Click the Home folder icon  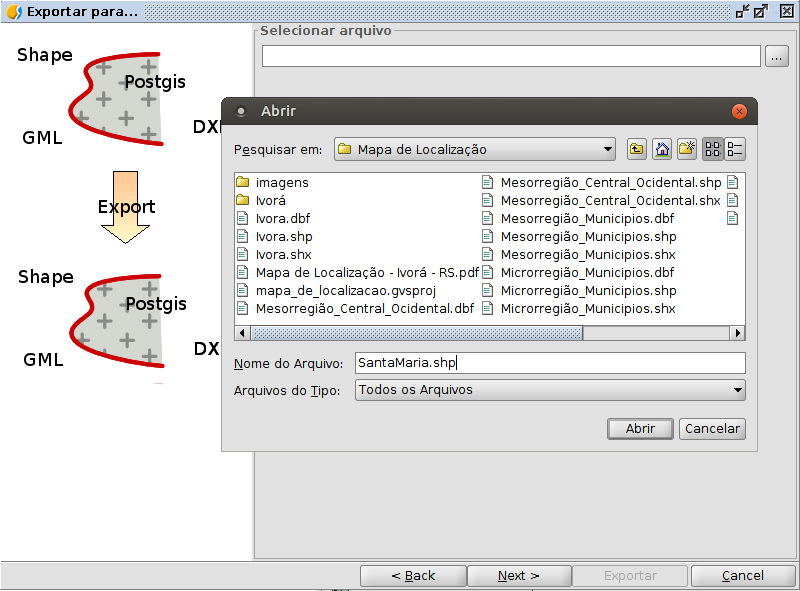pyautogui.click(x=661, y=149)
